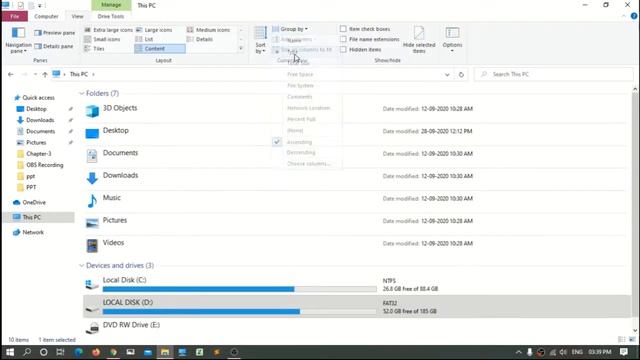Refresh the This PC view
Image resolution: width=640 pixels, height=360 pixels.
click(x=461, y=74)
